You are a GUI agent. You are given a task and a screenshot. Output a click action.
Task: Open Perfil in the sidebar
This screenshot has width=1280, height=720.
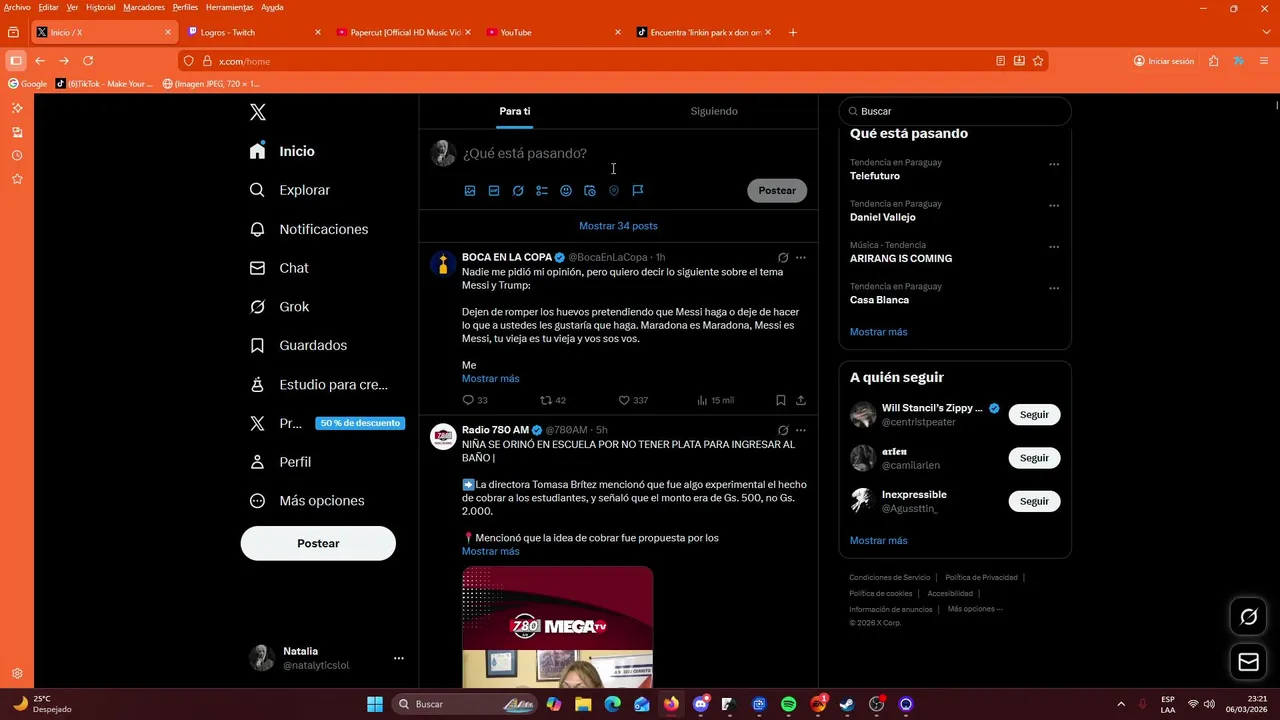[x=281, y=462]
